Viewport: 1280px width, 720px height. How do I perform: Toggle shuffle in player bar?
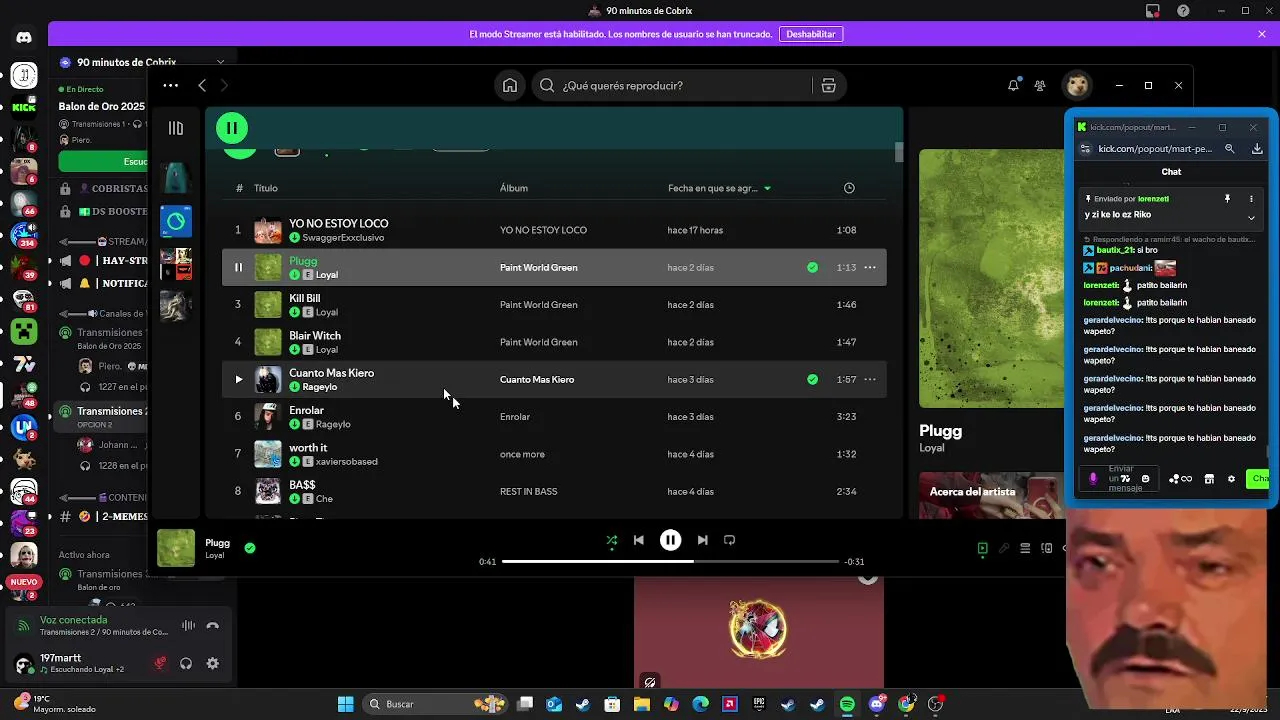click(611, 540)
